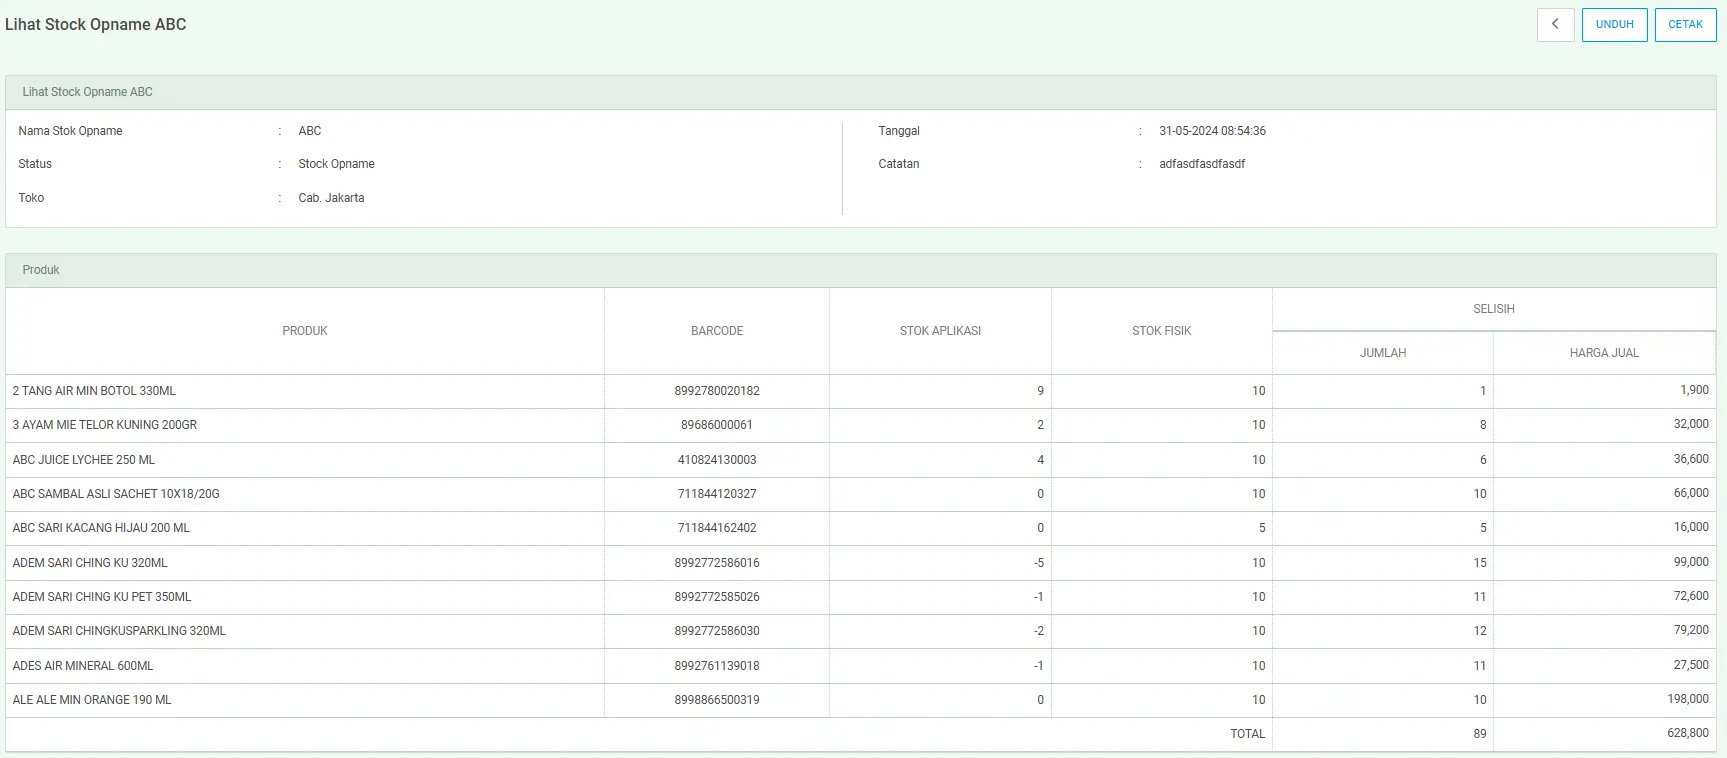The width and height of the screenshot is (1727, 758).
Task: Click barcode 8992780020182
Action: click(x=717, y=391)
